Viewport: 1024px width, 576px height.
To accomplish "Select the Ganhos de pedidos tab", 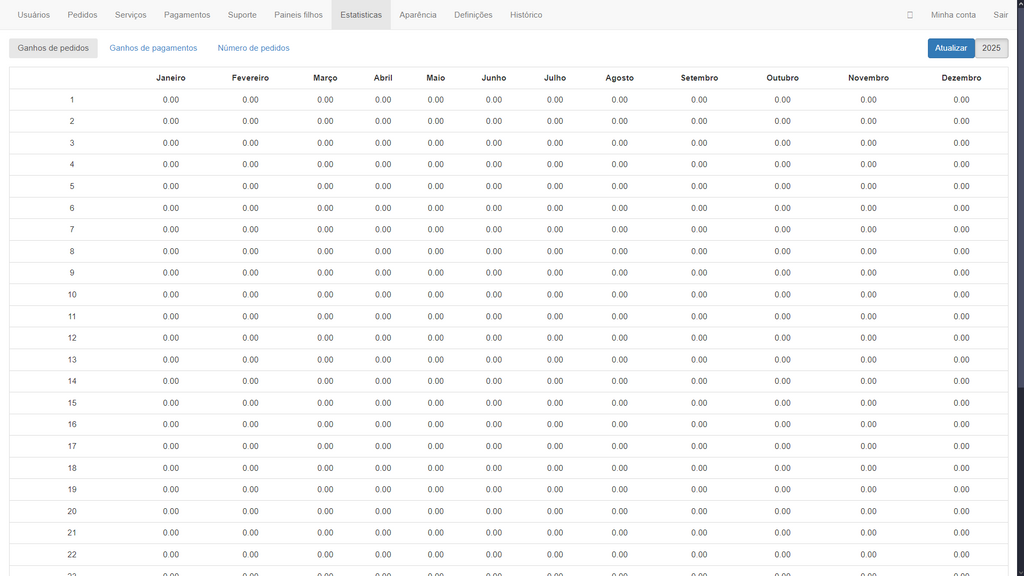I will pos(53,48).
